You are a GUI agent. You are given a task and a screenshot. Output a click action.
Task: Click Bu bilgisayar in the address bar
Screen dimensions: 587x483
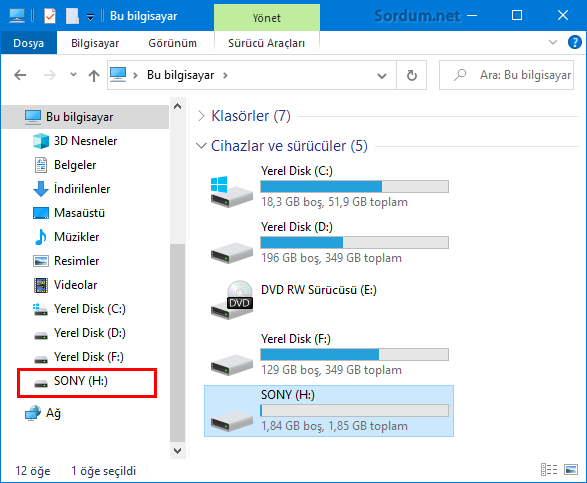180,75
